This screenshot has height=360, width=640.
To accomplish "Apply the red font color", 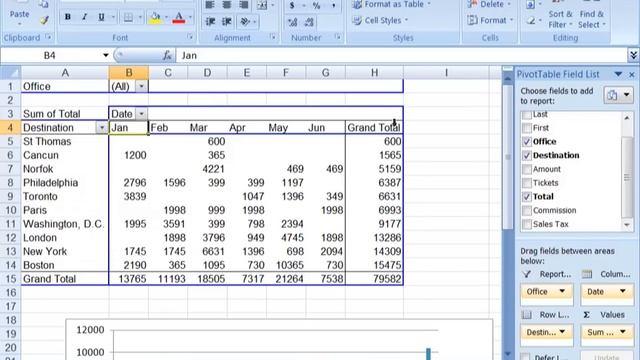I will pyautogui.click(x=178, y=17).
